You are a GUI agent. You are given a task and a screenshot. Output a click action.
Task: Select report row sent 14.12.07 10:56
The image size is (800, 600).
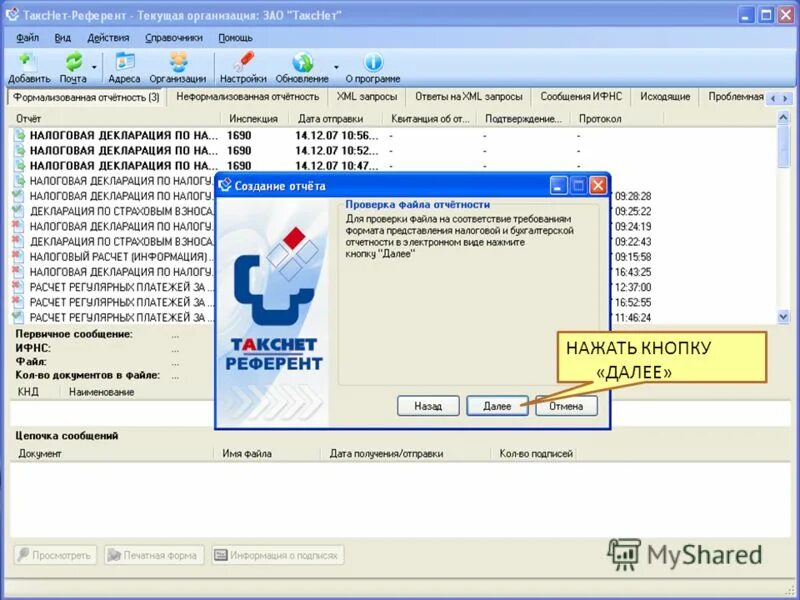393,135
